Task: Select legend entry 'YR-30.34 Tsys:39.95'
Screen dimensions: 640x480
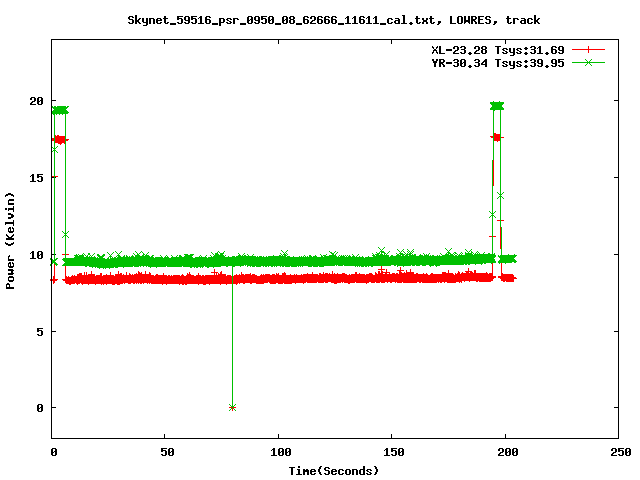Action: point(498,63)
